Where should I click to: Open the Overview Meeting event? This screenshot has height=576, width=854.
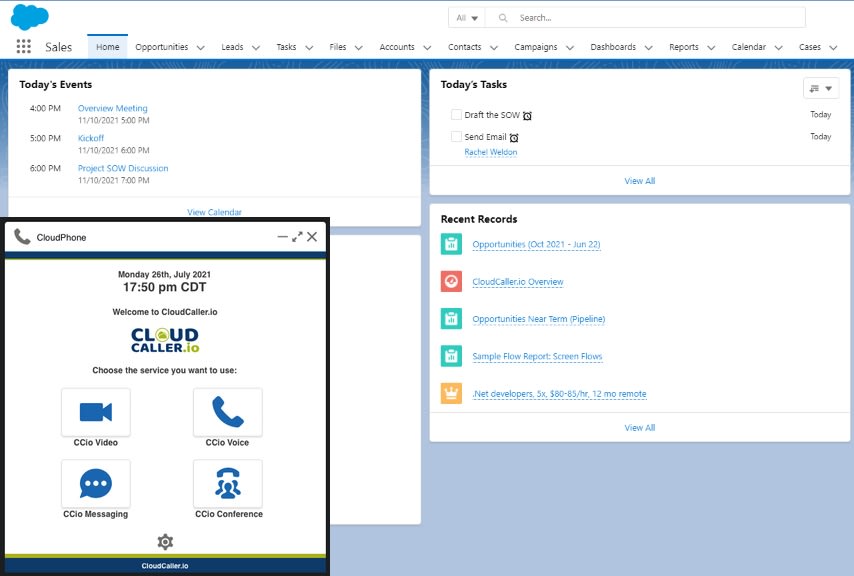pos(113,108)
